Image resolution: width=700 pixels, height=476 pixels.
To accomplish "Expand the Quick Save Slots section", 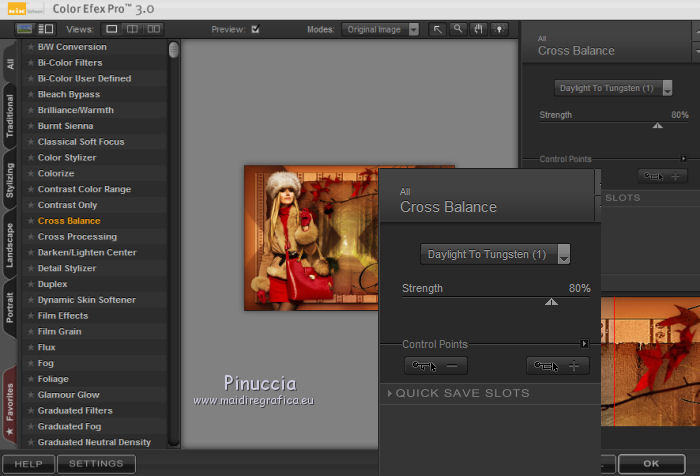I will pyautogui.click(x=459, y=393).
